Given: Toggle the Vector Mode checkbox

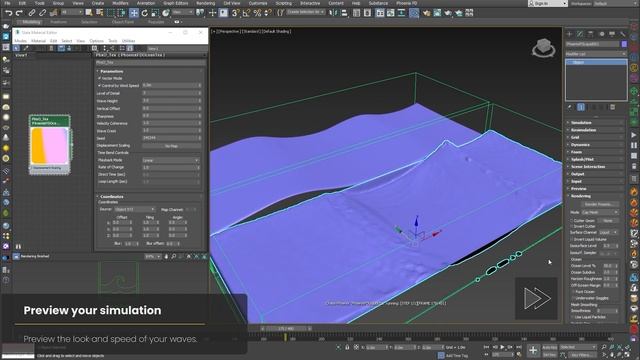Looking at the screenshot, I should point(99,78).
